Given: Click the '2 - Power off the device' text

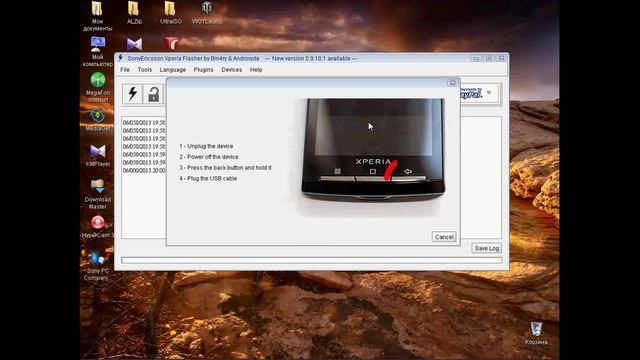Looking at the screenshot, I should (209, 157).
